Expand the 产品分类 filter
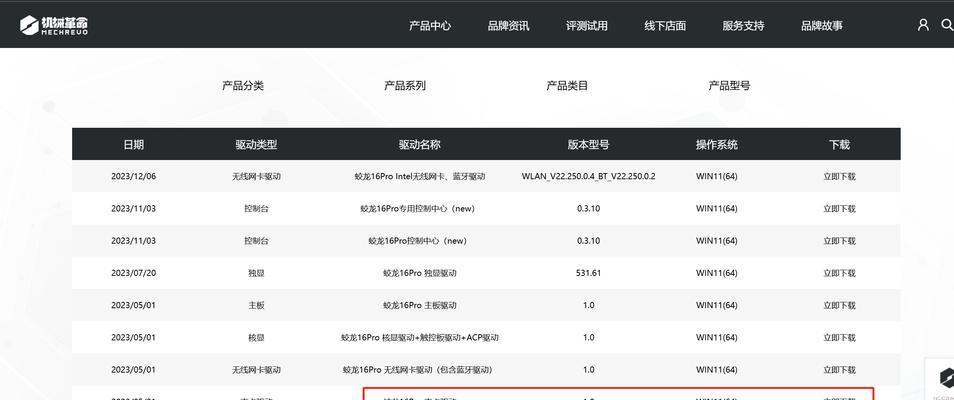954x400 pixels. pos(243,85)
